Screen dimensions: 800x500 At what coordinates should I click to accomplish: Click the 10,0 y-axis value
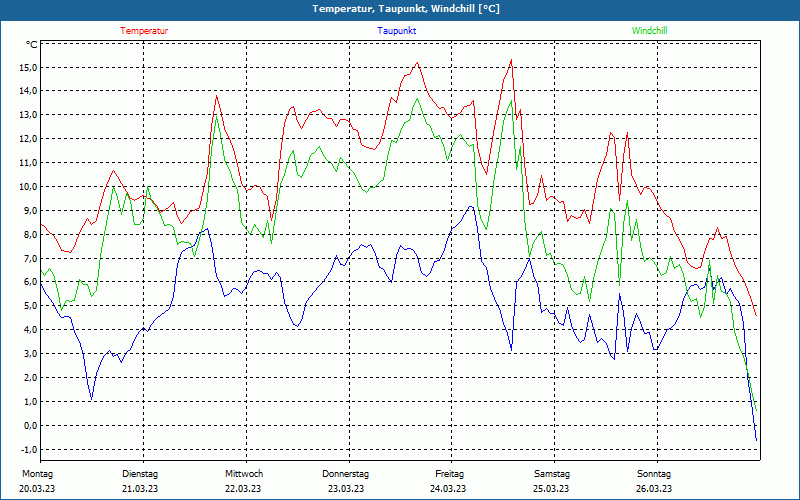coord(28,187)
